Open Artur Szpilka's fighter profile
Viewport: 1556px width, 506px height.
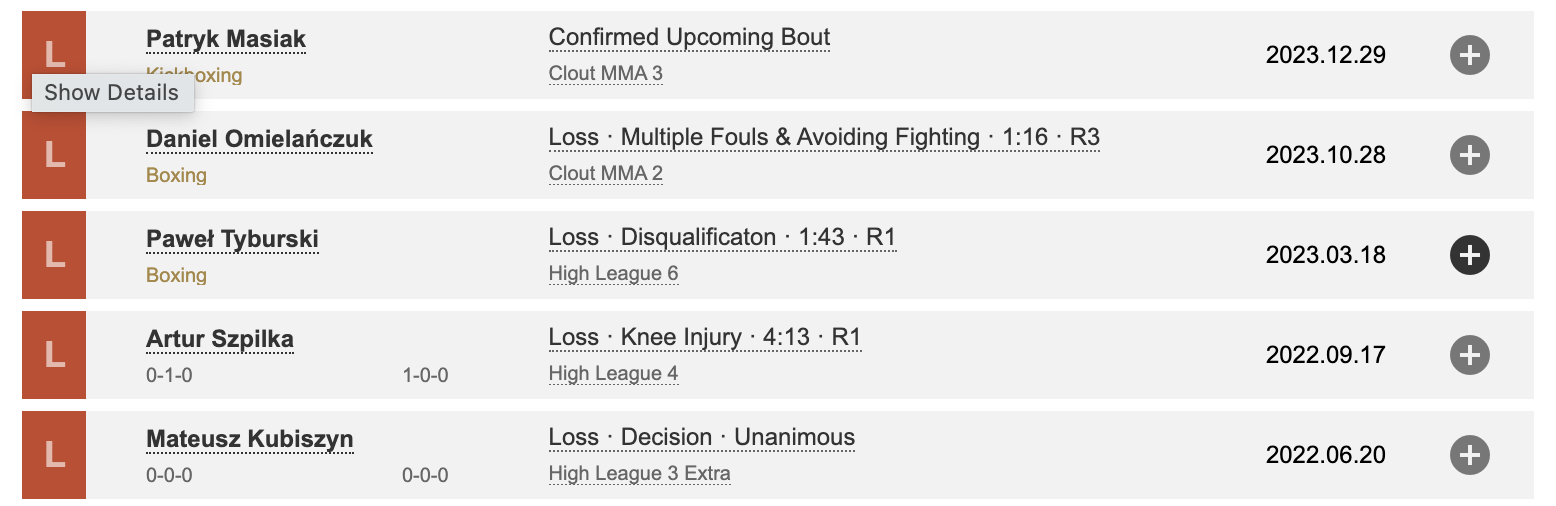pyautogui.click(x=220, y=339)
